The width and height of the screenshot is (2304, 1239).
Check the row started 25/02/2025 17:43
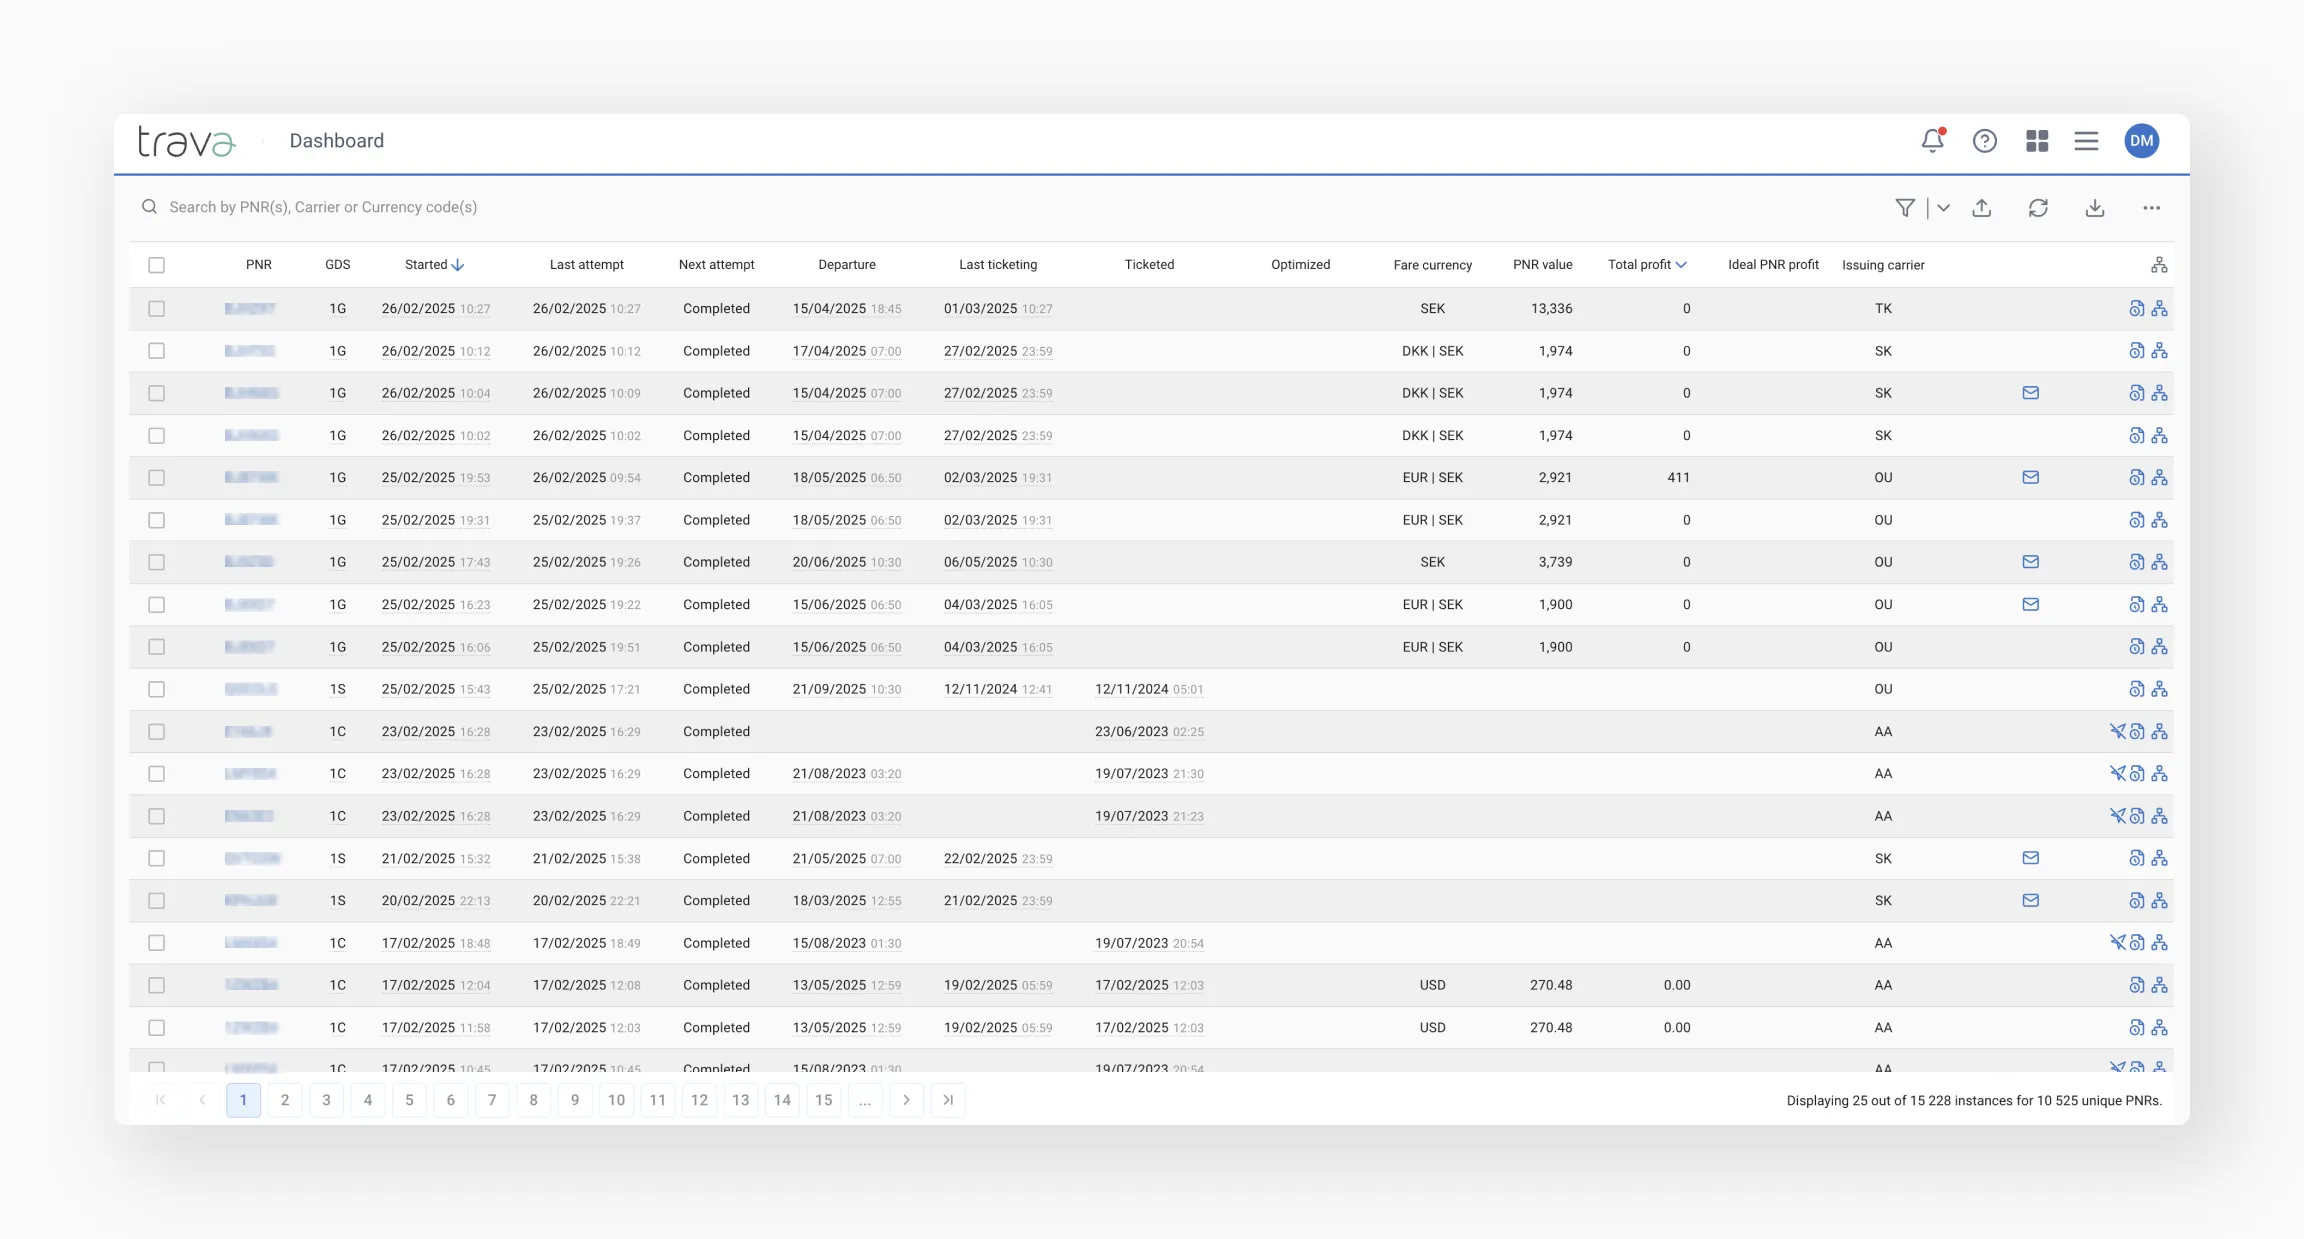pos(157,562)
